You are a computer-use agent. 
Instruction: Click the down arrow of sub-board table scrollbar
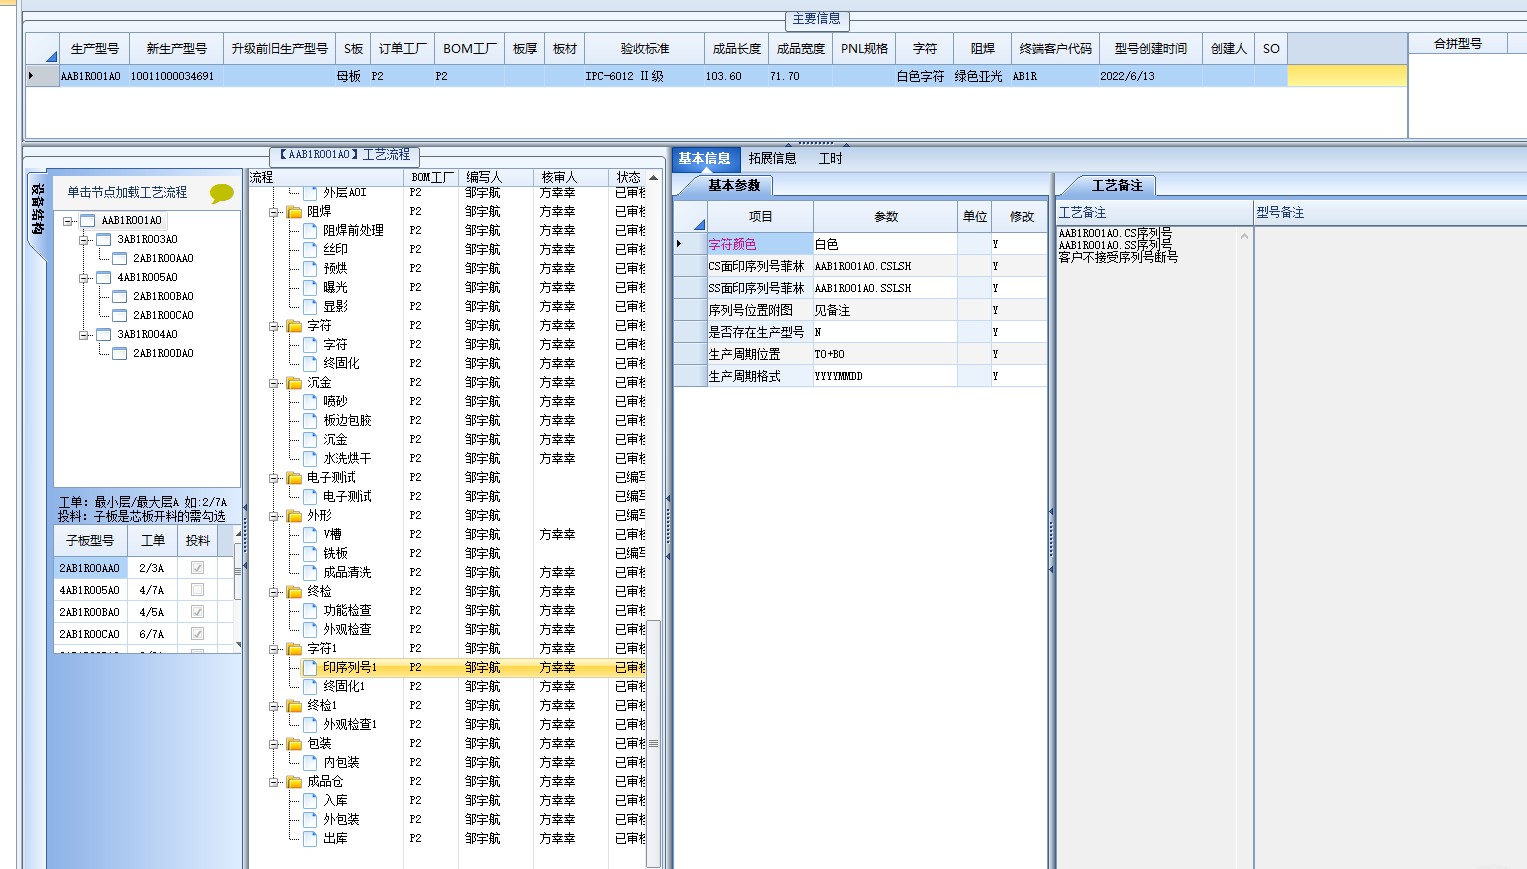coord(238,645)
